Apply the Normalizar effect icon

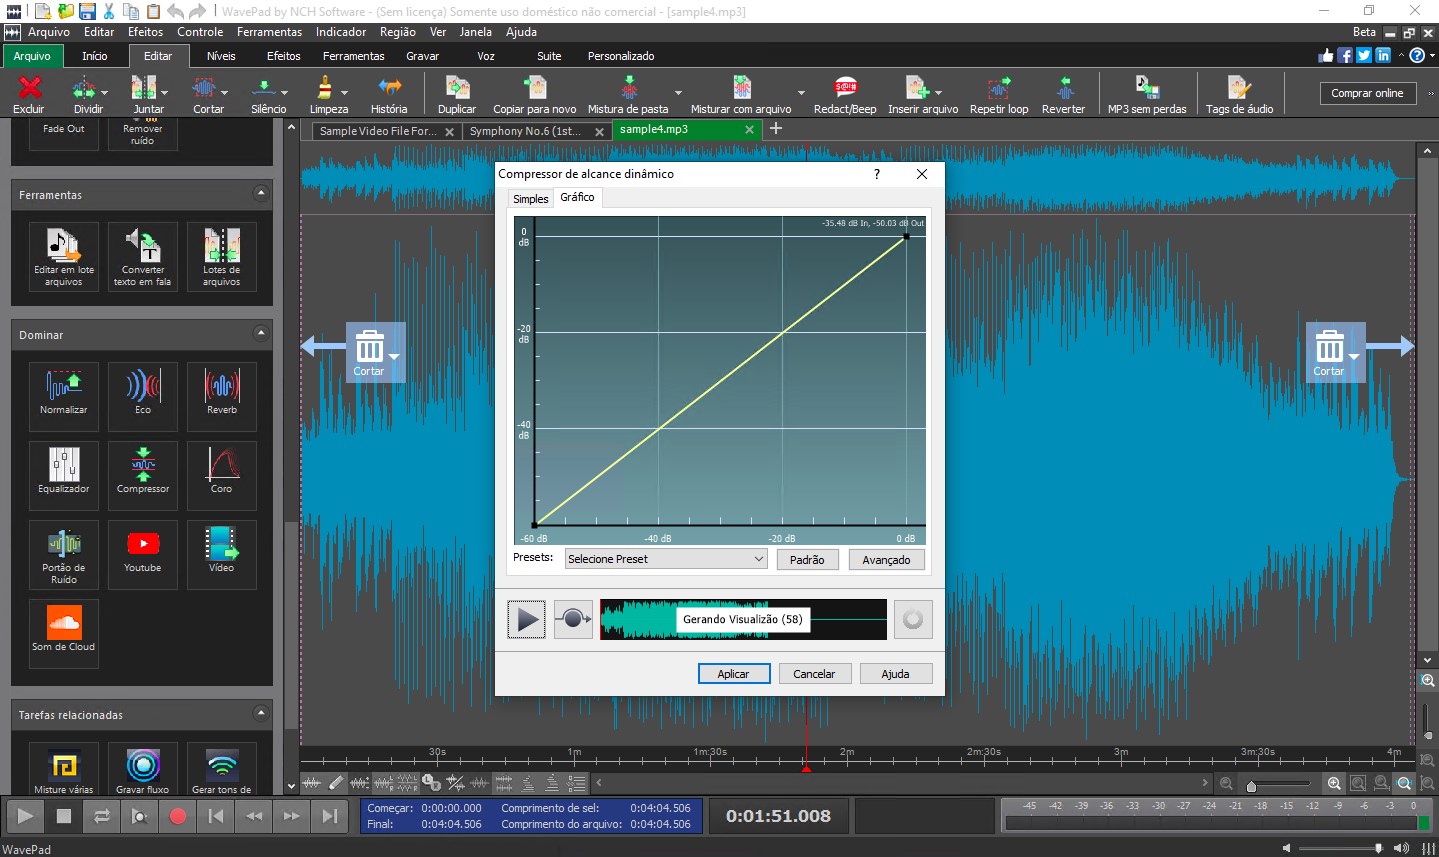[63, 396]
